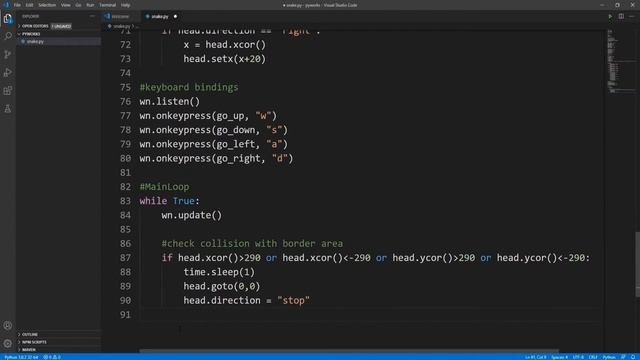Click 'time.sleep(1)' on line 88
The image size is (640, 360).
tap(219, 272)
